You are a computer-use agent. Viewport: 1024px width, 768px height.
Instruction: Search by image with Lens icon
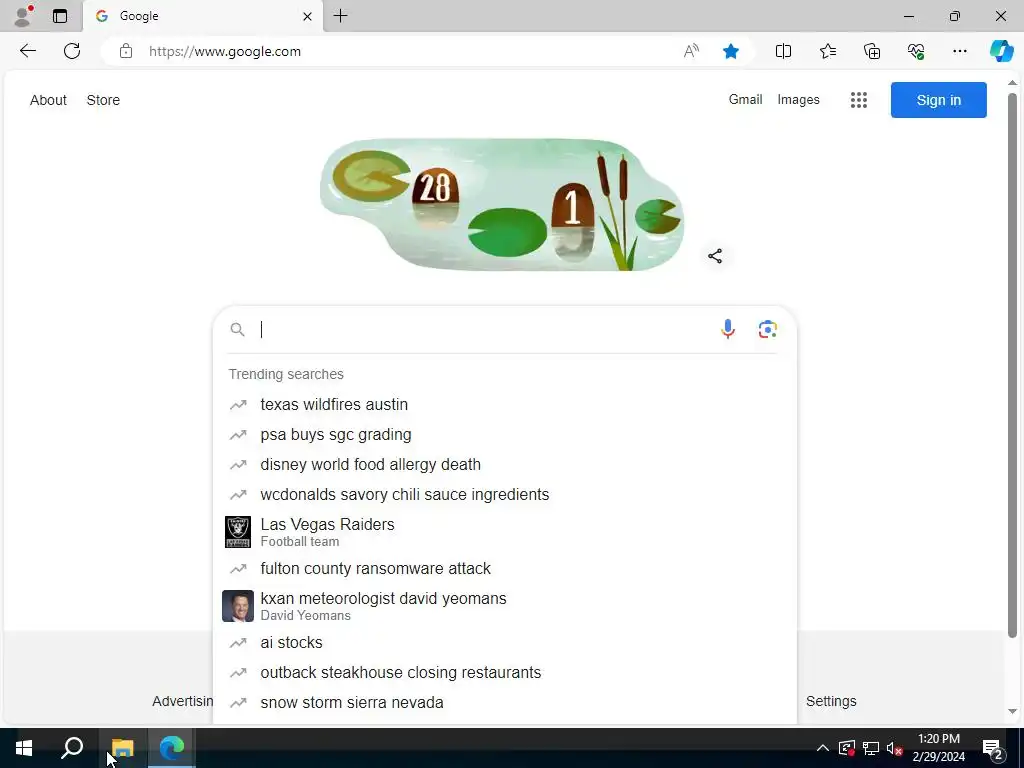pyautogui.click(x=767, y=329)
